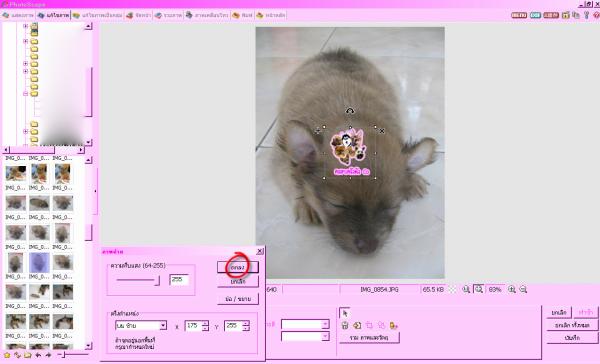Click the shrink / enlarge button in dialog
Image resolution: width=600 pixels, height=364 pixels.
tap(238, 299)
